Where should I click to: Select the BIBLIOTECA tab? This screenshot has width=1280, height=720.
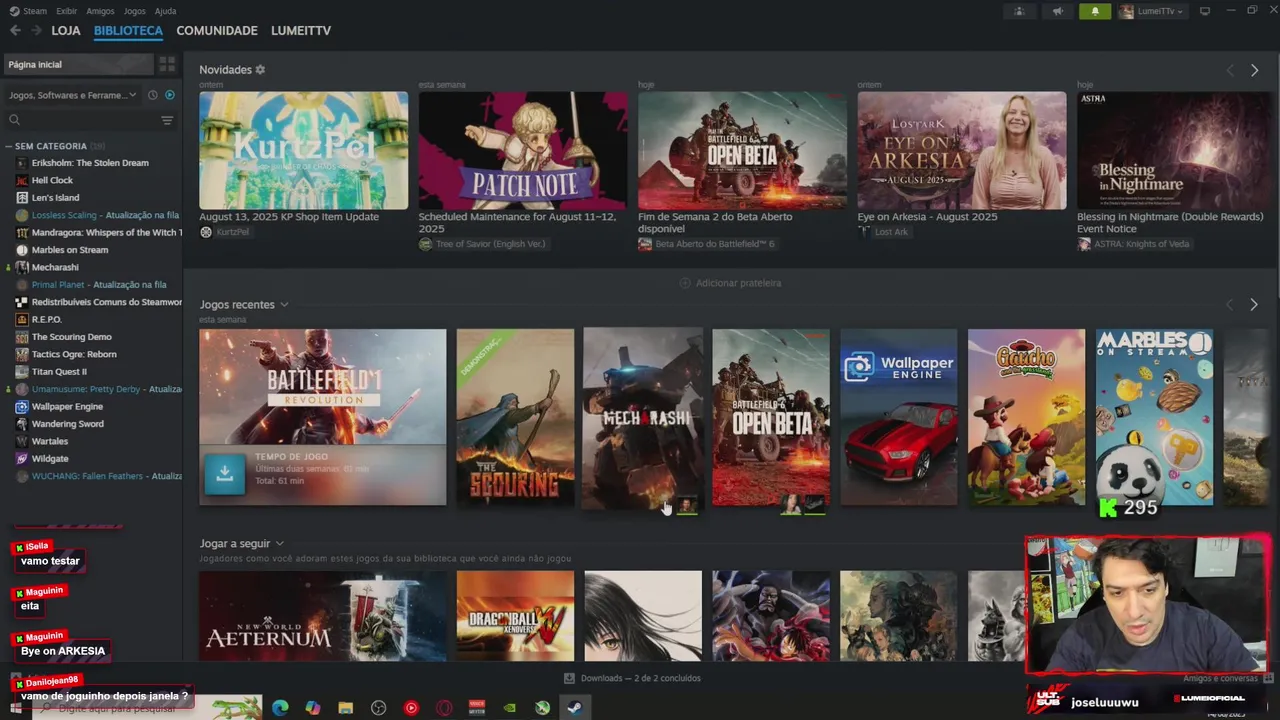128,31
